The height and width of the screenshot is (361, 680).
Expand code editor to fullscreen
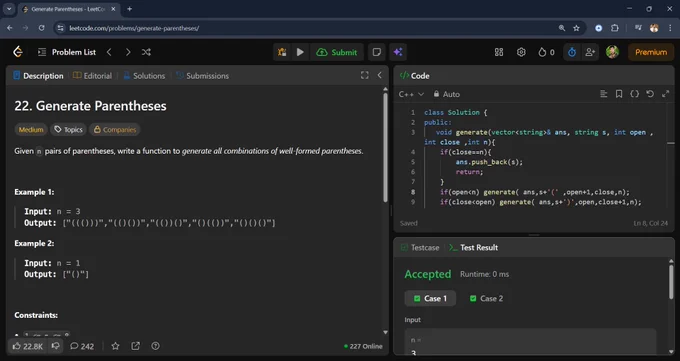coord(665,94)
